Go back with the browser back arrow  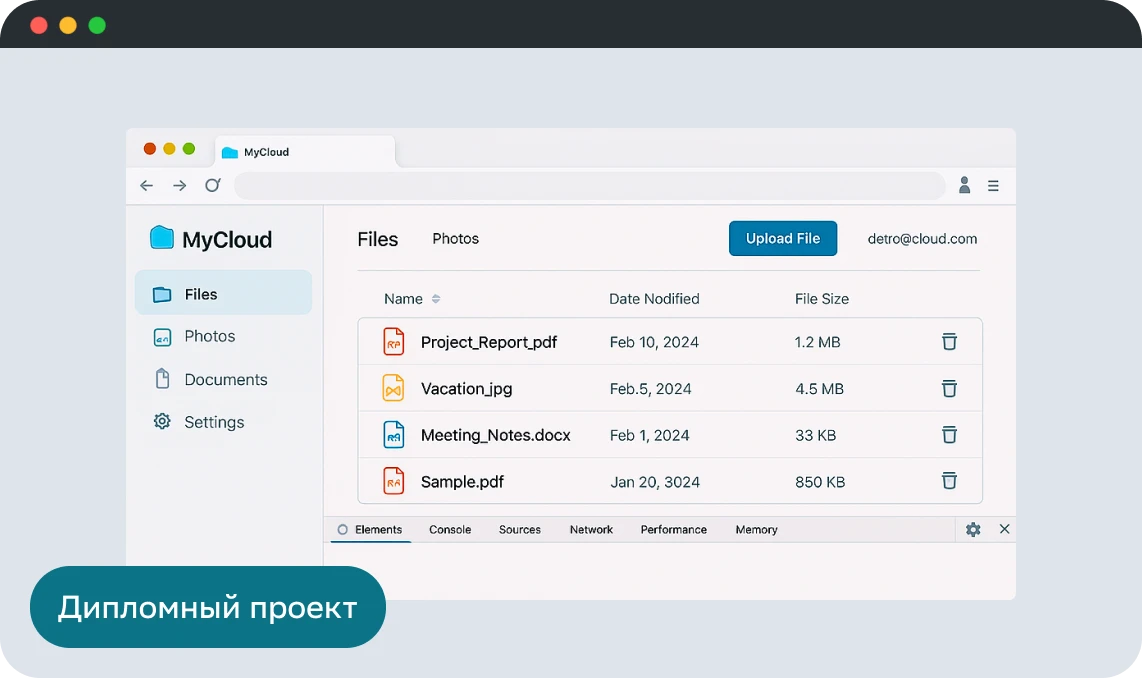pos(147,185)
